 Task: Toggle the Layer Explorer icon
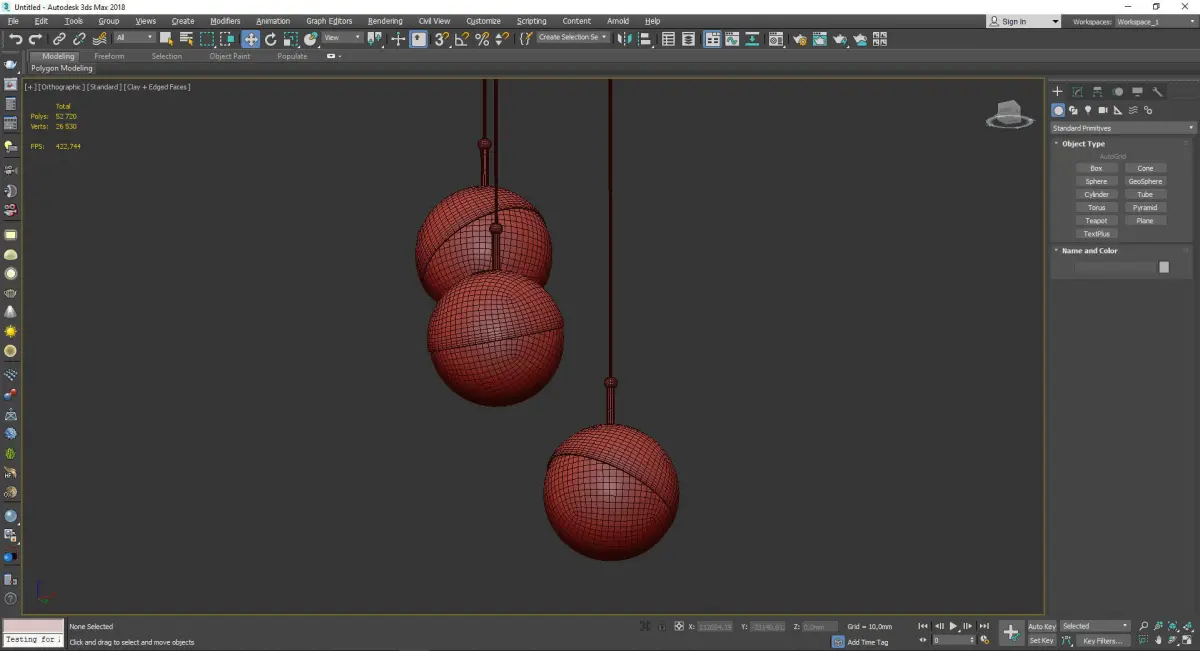[688, 39]
